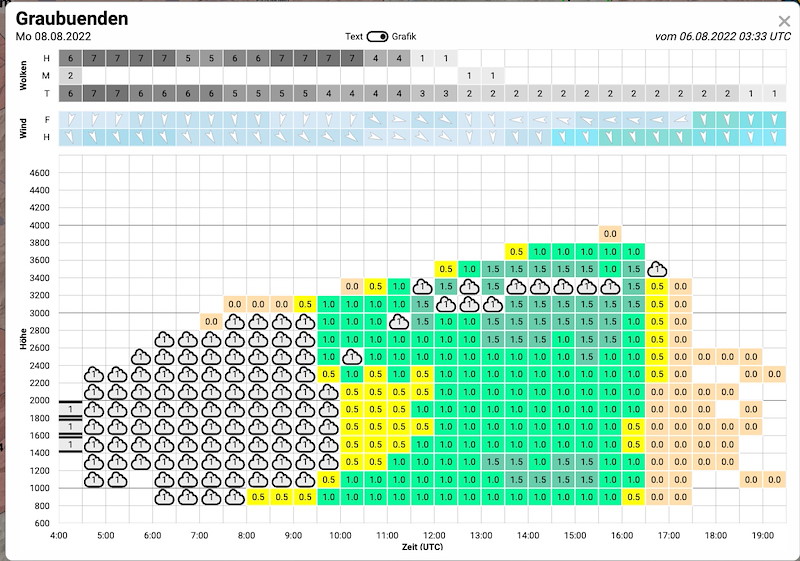
Task: Select the '2' cell in the M cloud row
Action: click(x=70, y=76)
